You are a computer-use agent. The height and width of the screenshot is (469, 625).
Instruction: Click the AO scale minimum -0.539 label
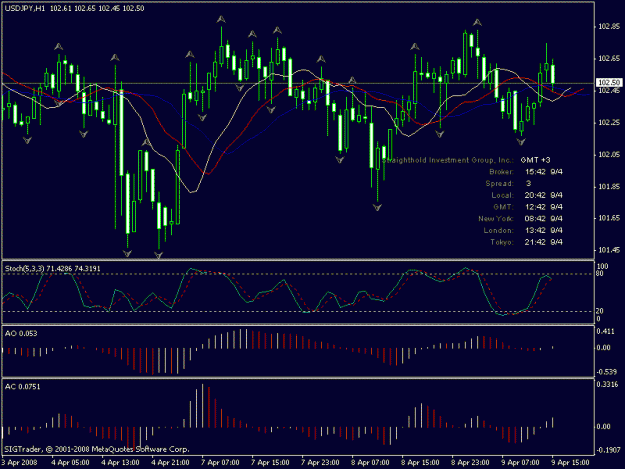pos(606,372)
